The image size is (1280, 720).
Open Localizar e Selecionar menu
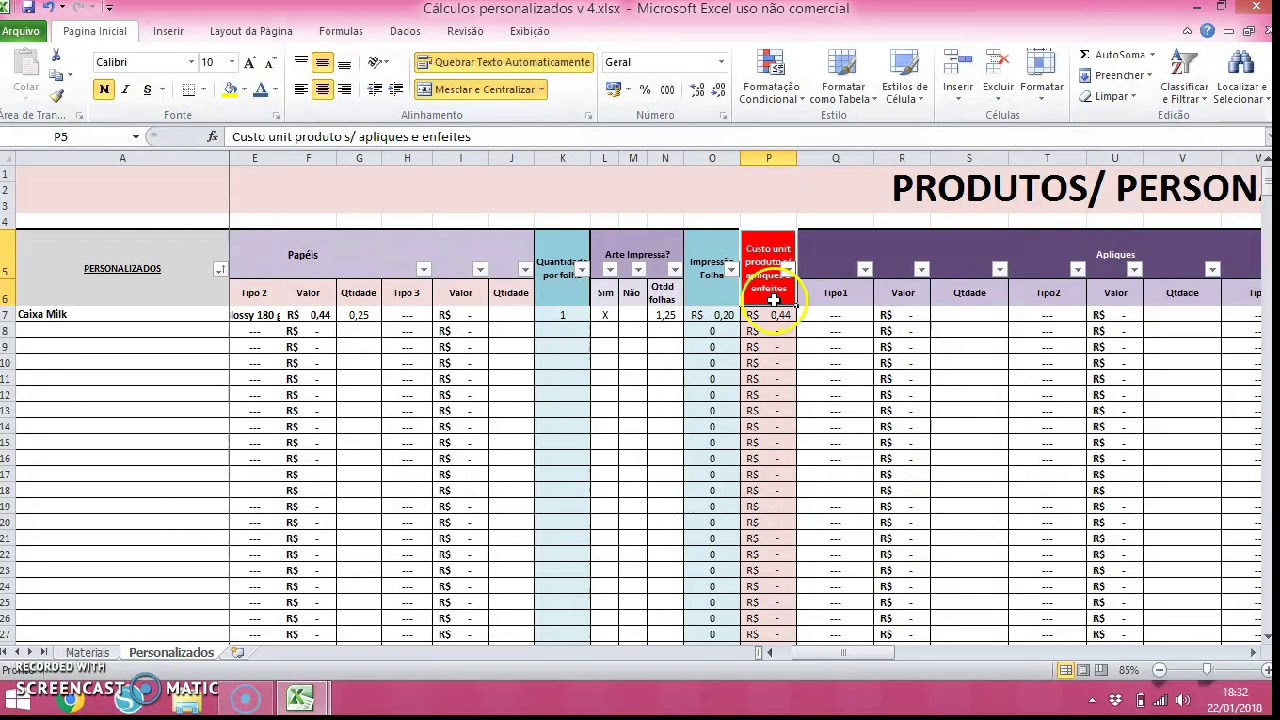[1240, 77]
